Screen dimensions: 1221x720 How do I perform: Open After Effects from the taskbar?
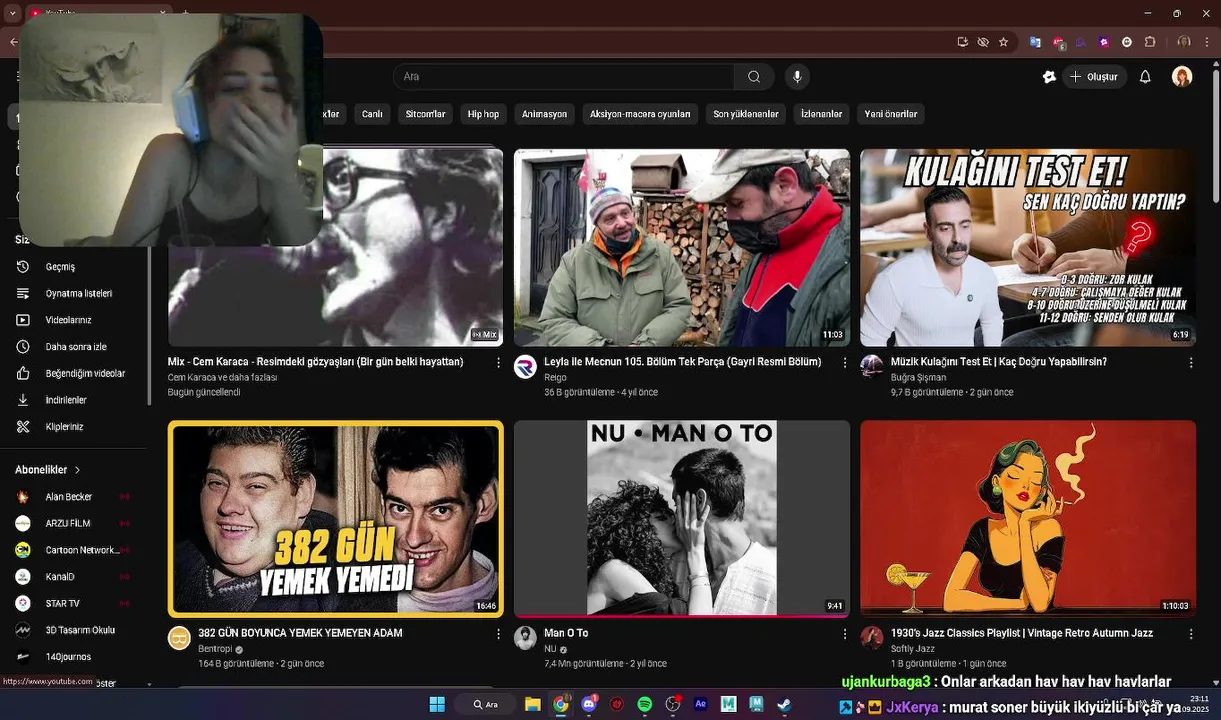[x=701, y=704]
